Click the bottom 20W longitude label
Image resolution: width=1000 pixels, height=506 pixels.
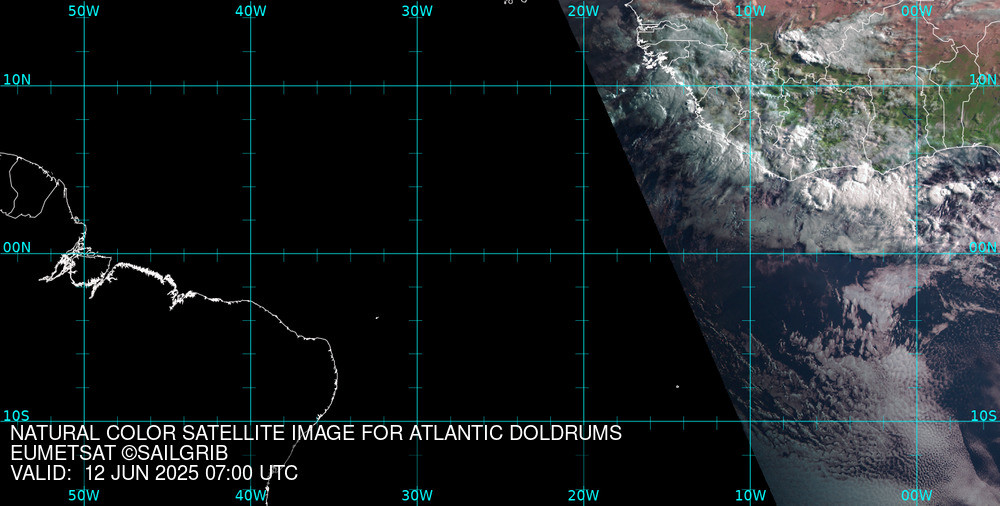point(584,496)
